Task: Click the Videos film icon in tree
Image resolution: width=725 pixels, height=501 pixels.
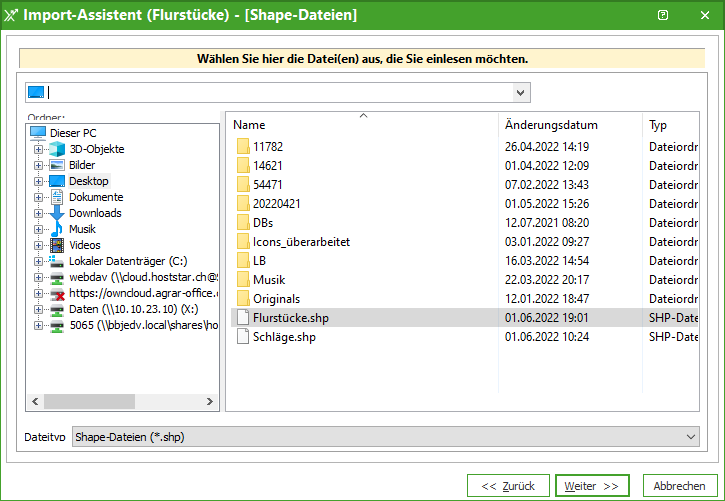Action: 57,245
